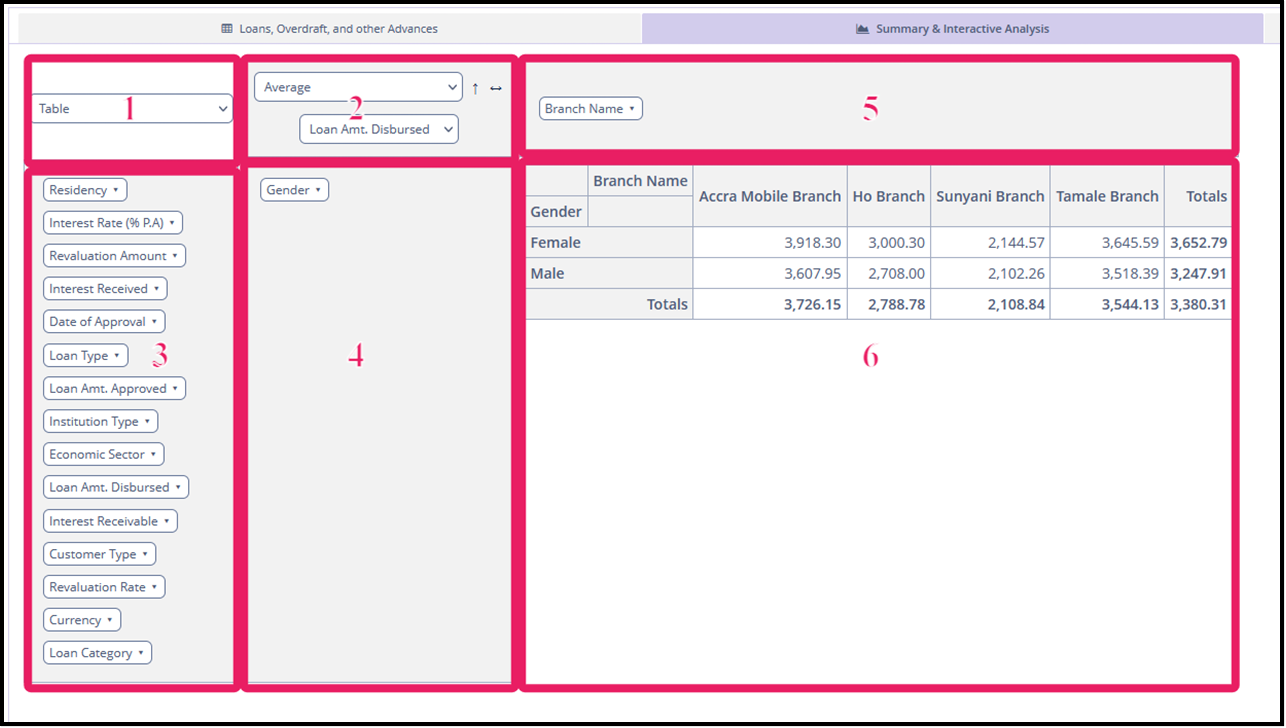Select the Female value for Ho Branch

890,242
